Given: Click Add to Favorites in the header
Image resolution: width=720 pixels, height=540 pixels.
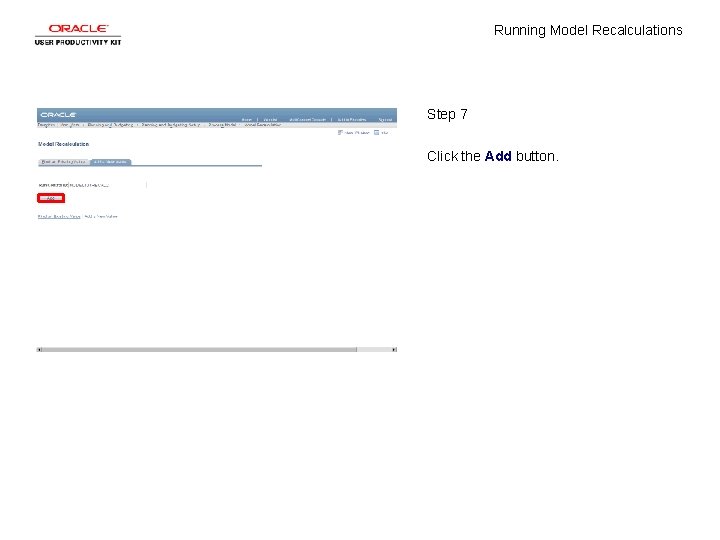Looking at the screenshot, I should [x=352, y=119].
